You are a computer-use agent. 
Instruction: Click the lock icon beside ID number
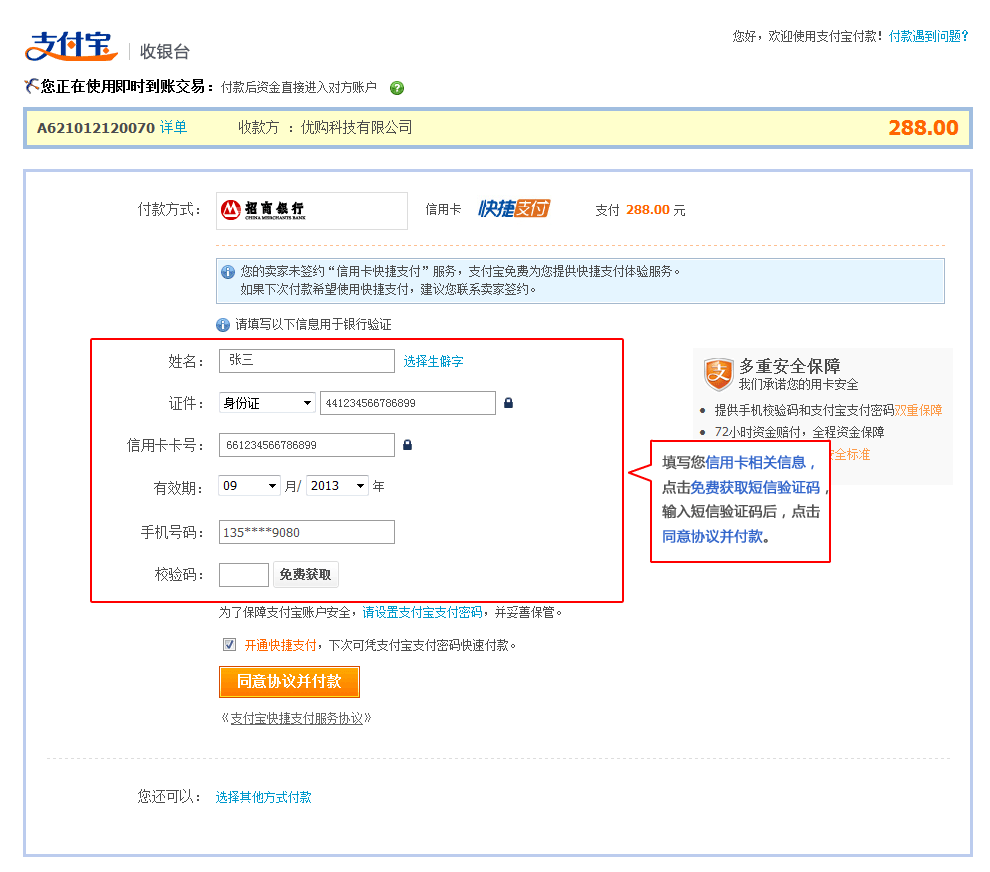(508, 403)
